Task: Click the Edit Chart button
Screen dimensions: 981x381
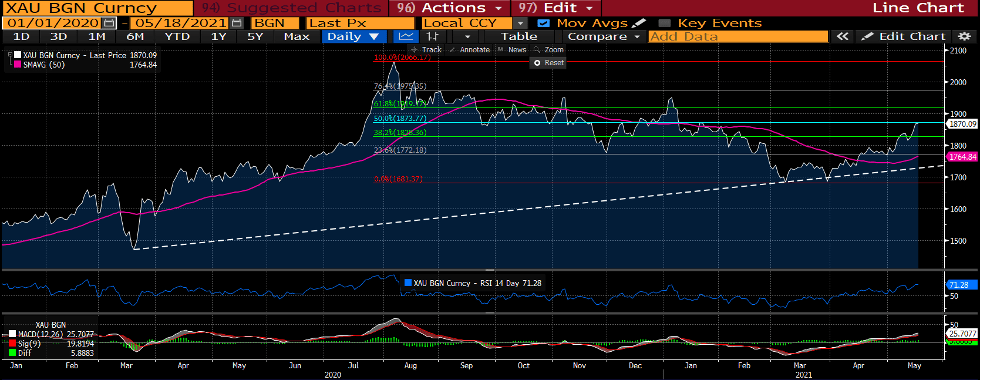Action: pyautogui.click(x=904, y=36)
